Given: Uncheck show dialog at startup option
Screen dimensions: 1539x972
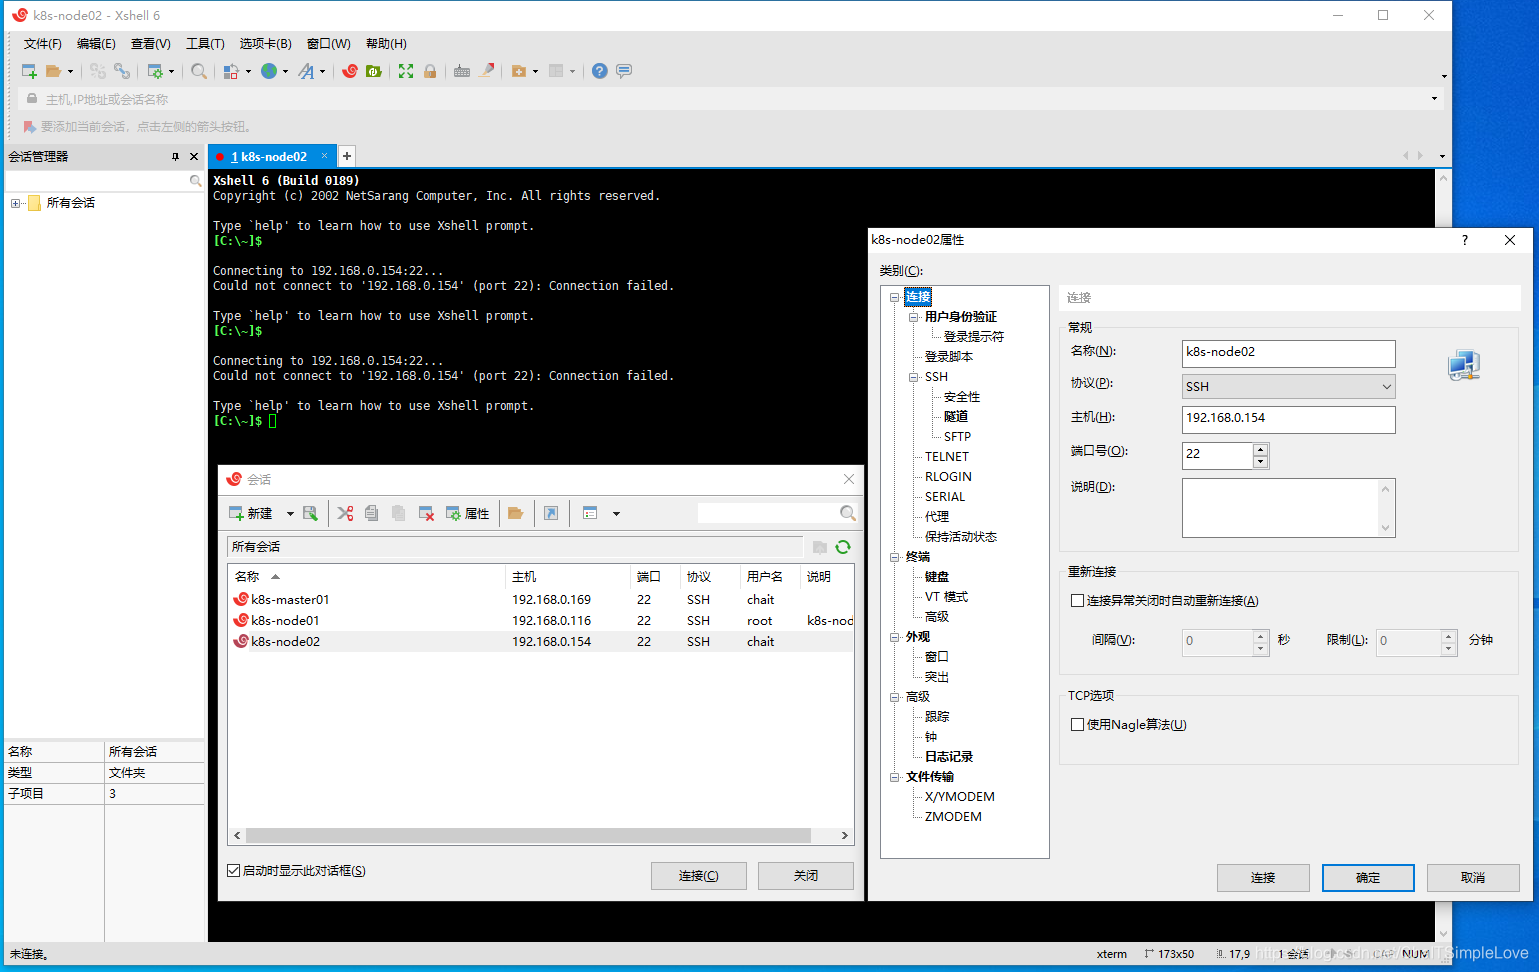Looking at the screenshot, I should (233, 871).
